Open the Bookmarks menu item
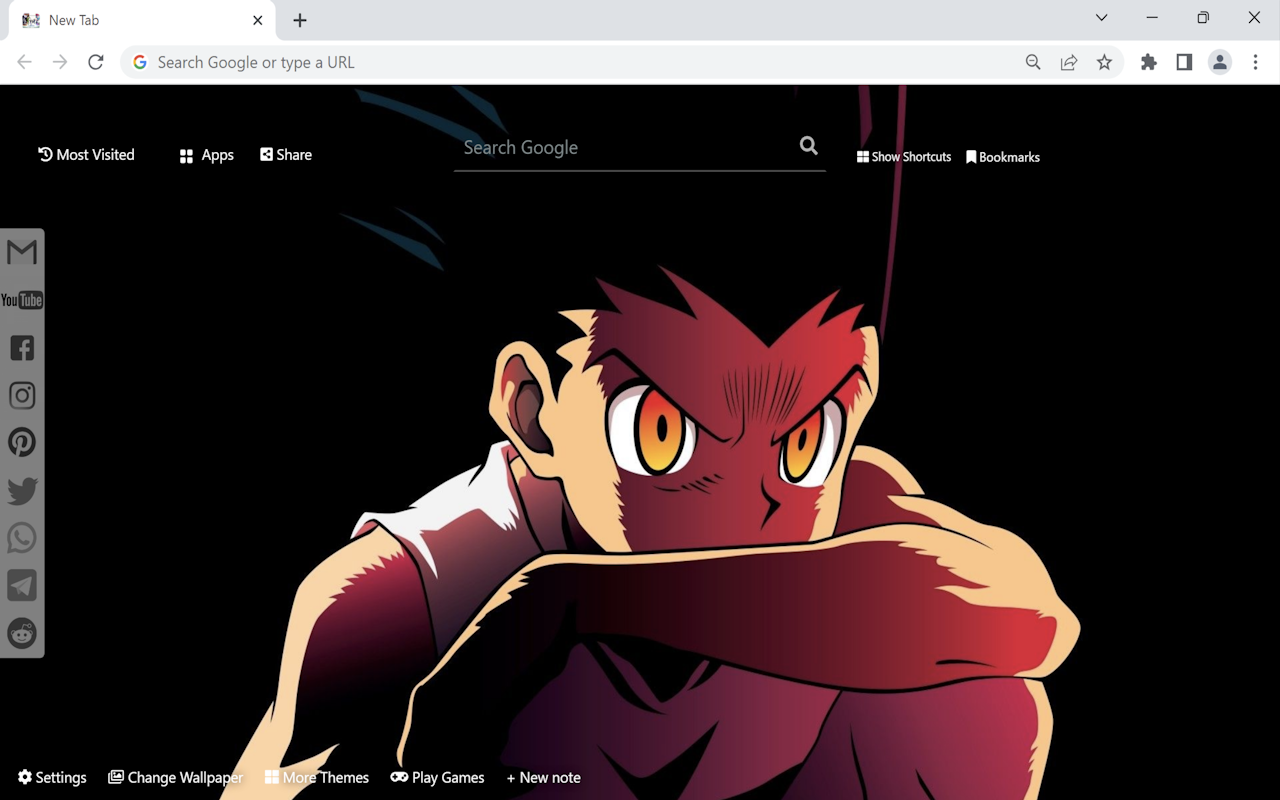 tap(1003, 156)
